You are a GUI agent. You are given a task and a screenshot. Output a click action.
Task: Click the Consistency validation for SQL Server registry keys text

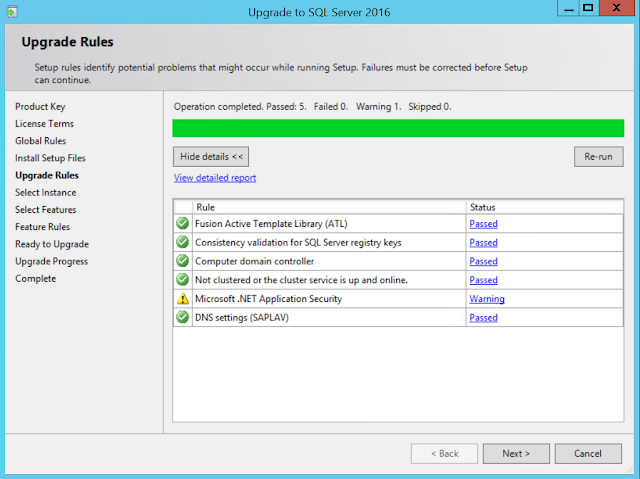(x=298, y=242)
